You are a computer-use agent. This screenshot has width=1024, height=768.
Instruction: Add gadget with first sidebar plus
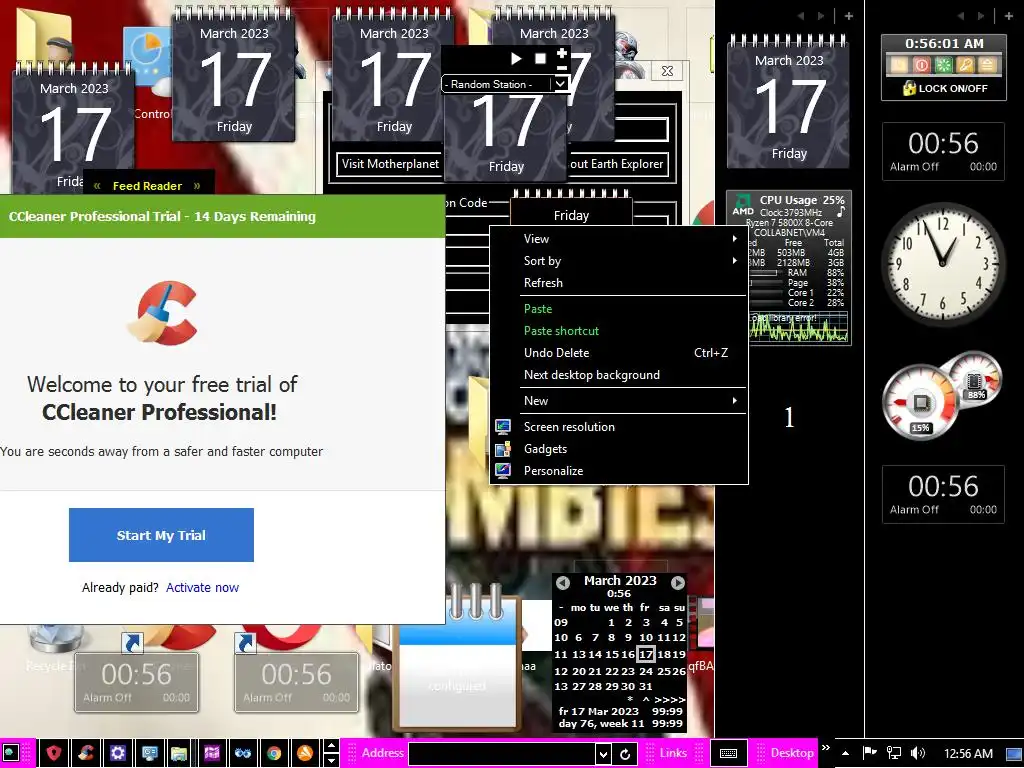tap(848, 16)
